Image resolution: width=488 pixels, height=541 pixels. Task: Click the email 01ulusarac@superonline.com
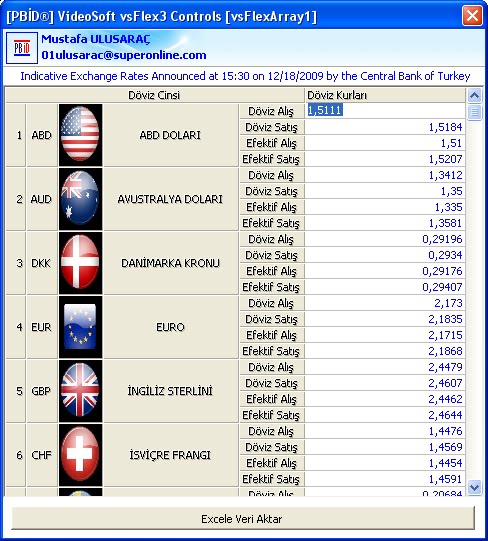pyautogui.click(x=124, y=55)
